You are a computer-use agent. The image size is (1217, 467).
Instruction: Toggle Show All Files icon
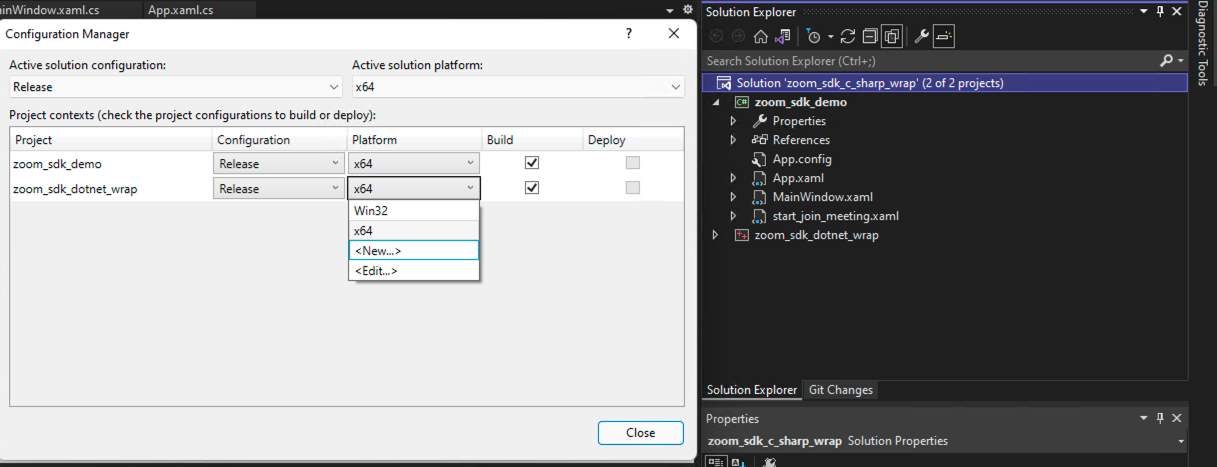[891, 37]
